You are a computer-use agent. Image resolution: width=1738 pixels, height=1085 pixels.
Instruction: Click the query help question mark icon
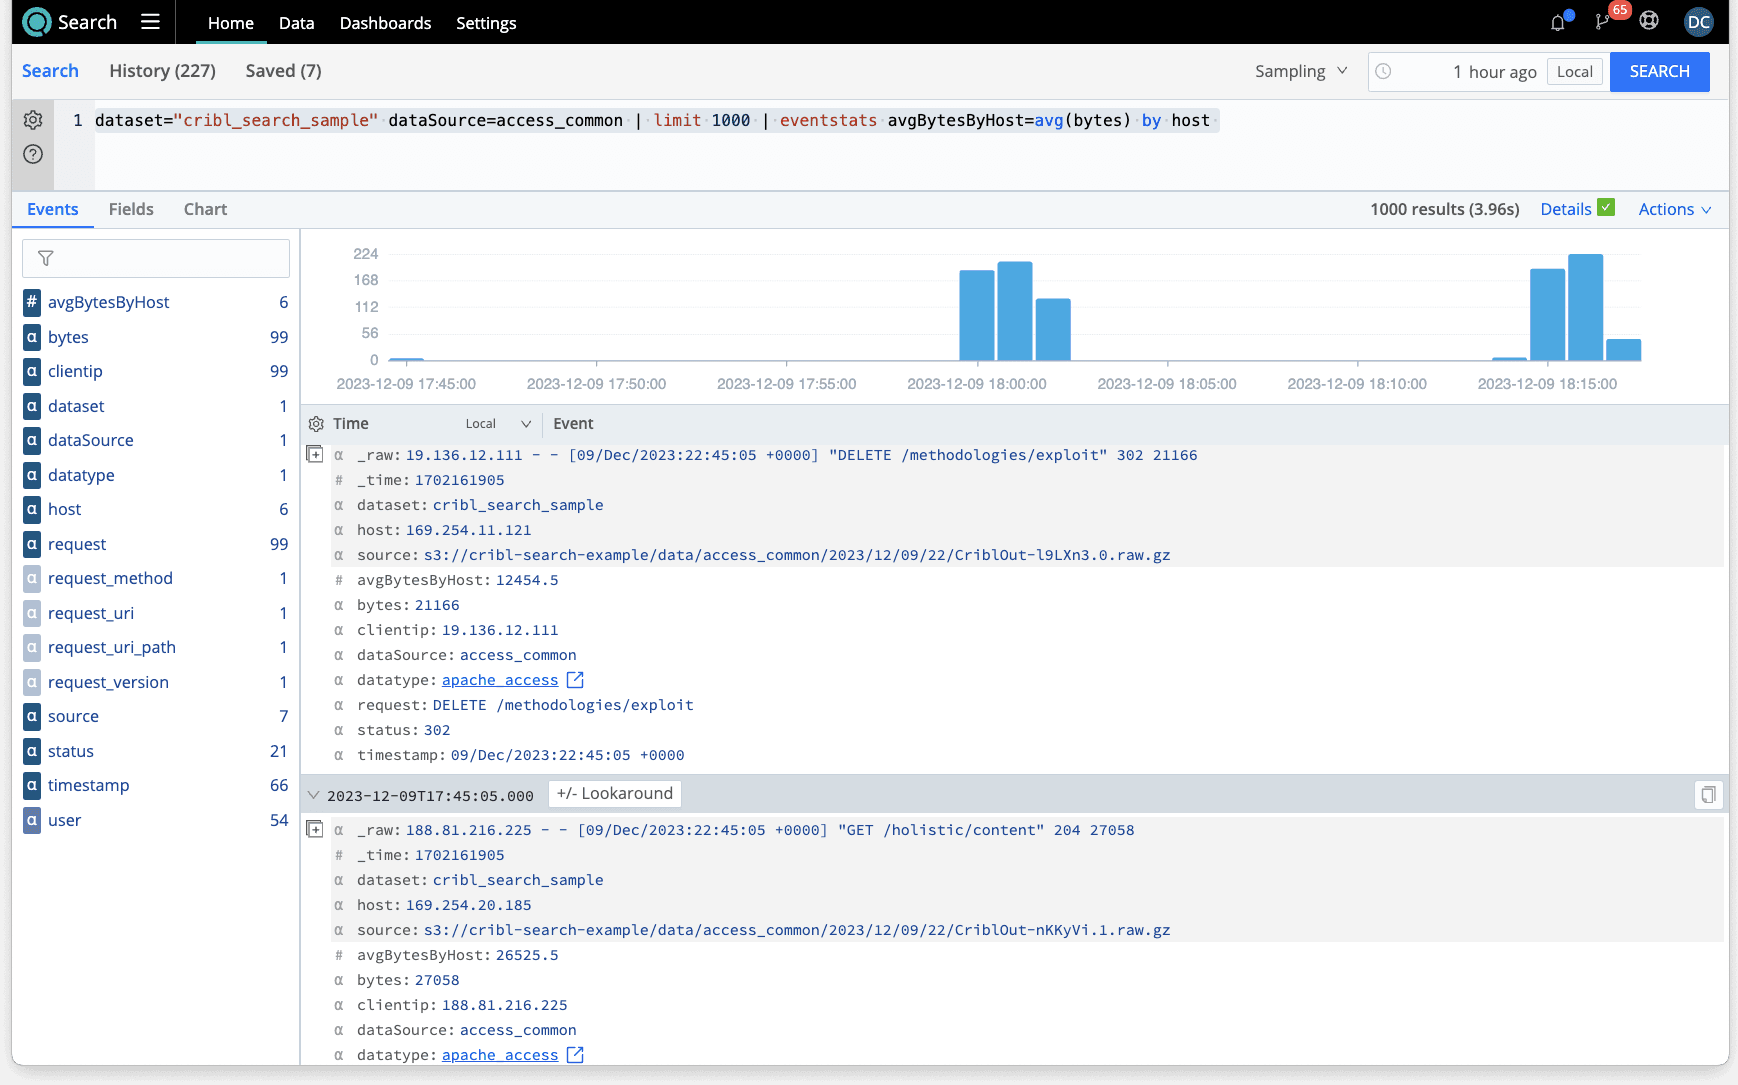pyautogui.click(x=33, y=154)
